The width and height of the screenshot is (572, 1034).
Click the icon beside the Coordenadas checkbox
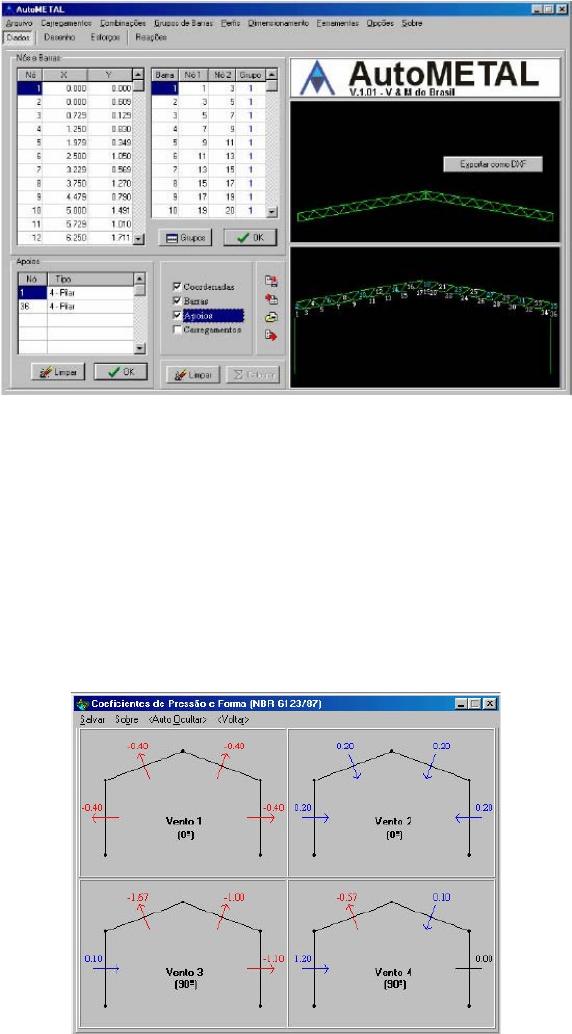(x=271, y=281)
